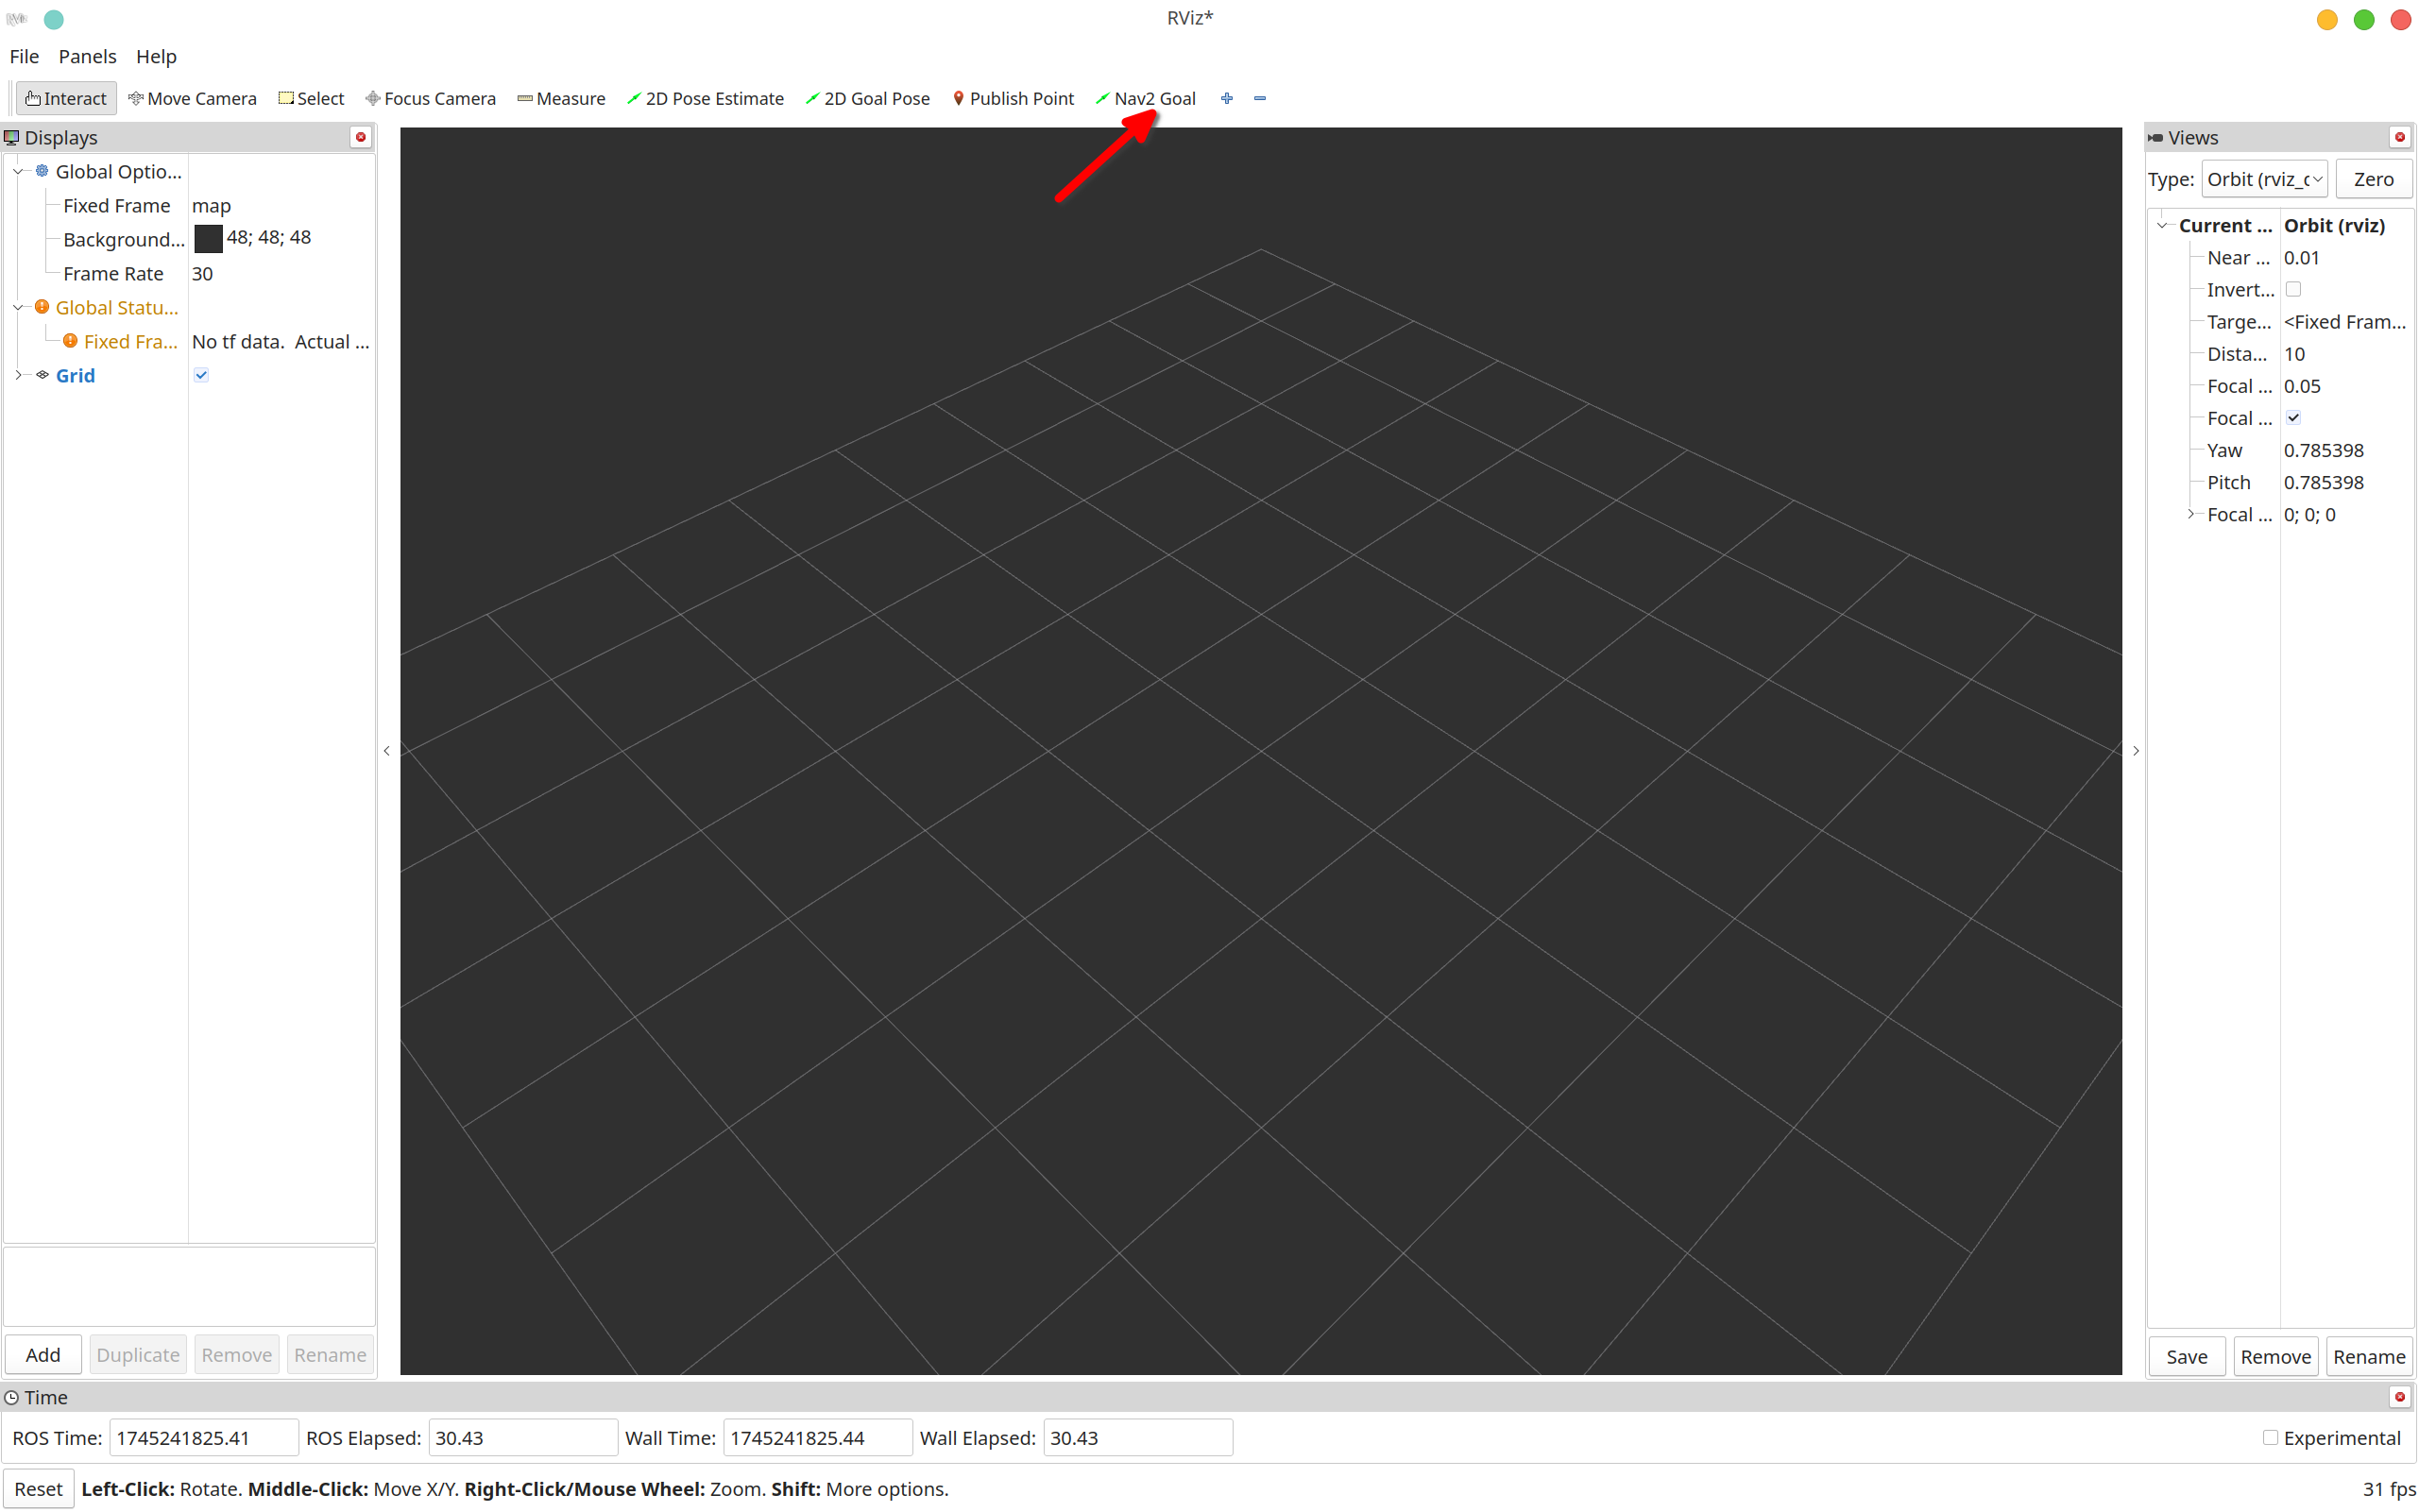
Task: Toggle the Grid display checkbox
Action: click(x=201, y=375)
